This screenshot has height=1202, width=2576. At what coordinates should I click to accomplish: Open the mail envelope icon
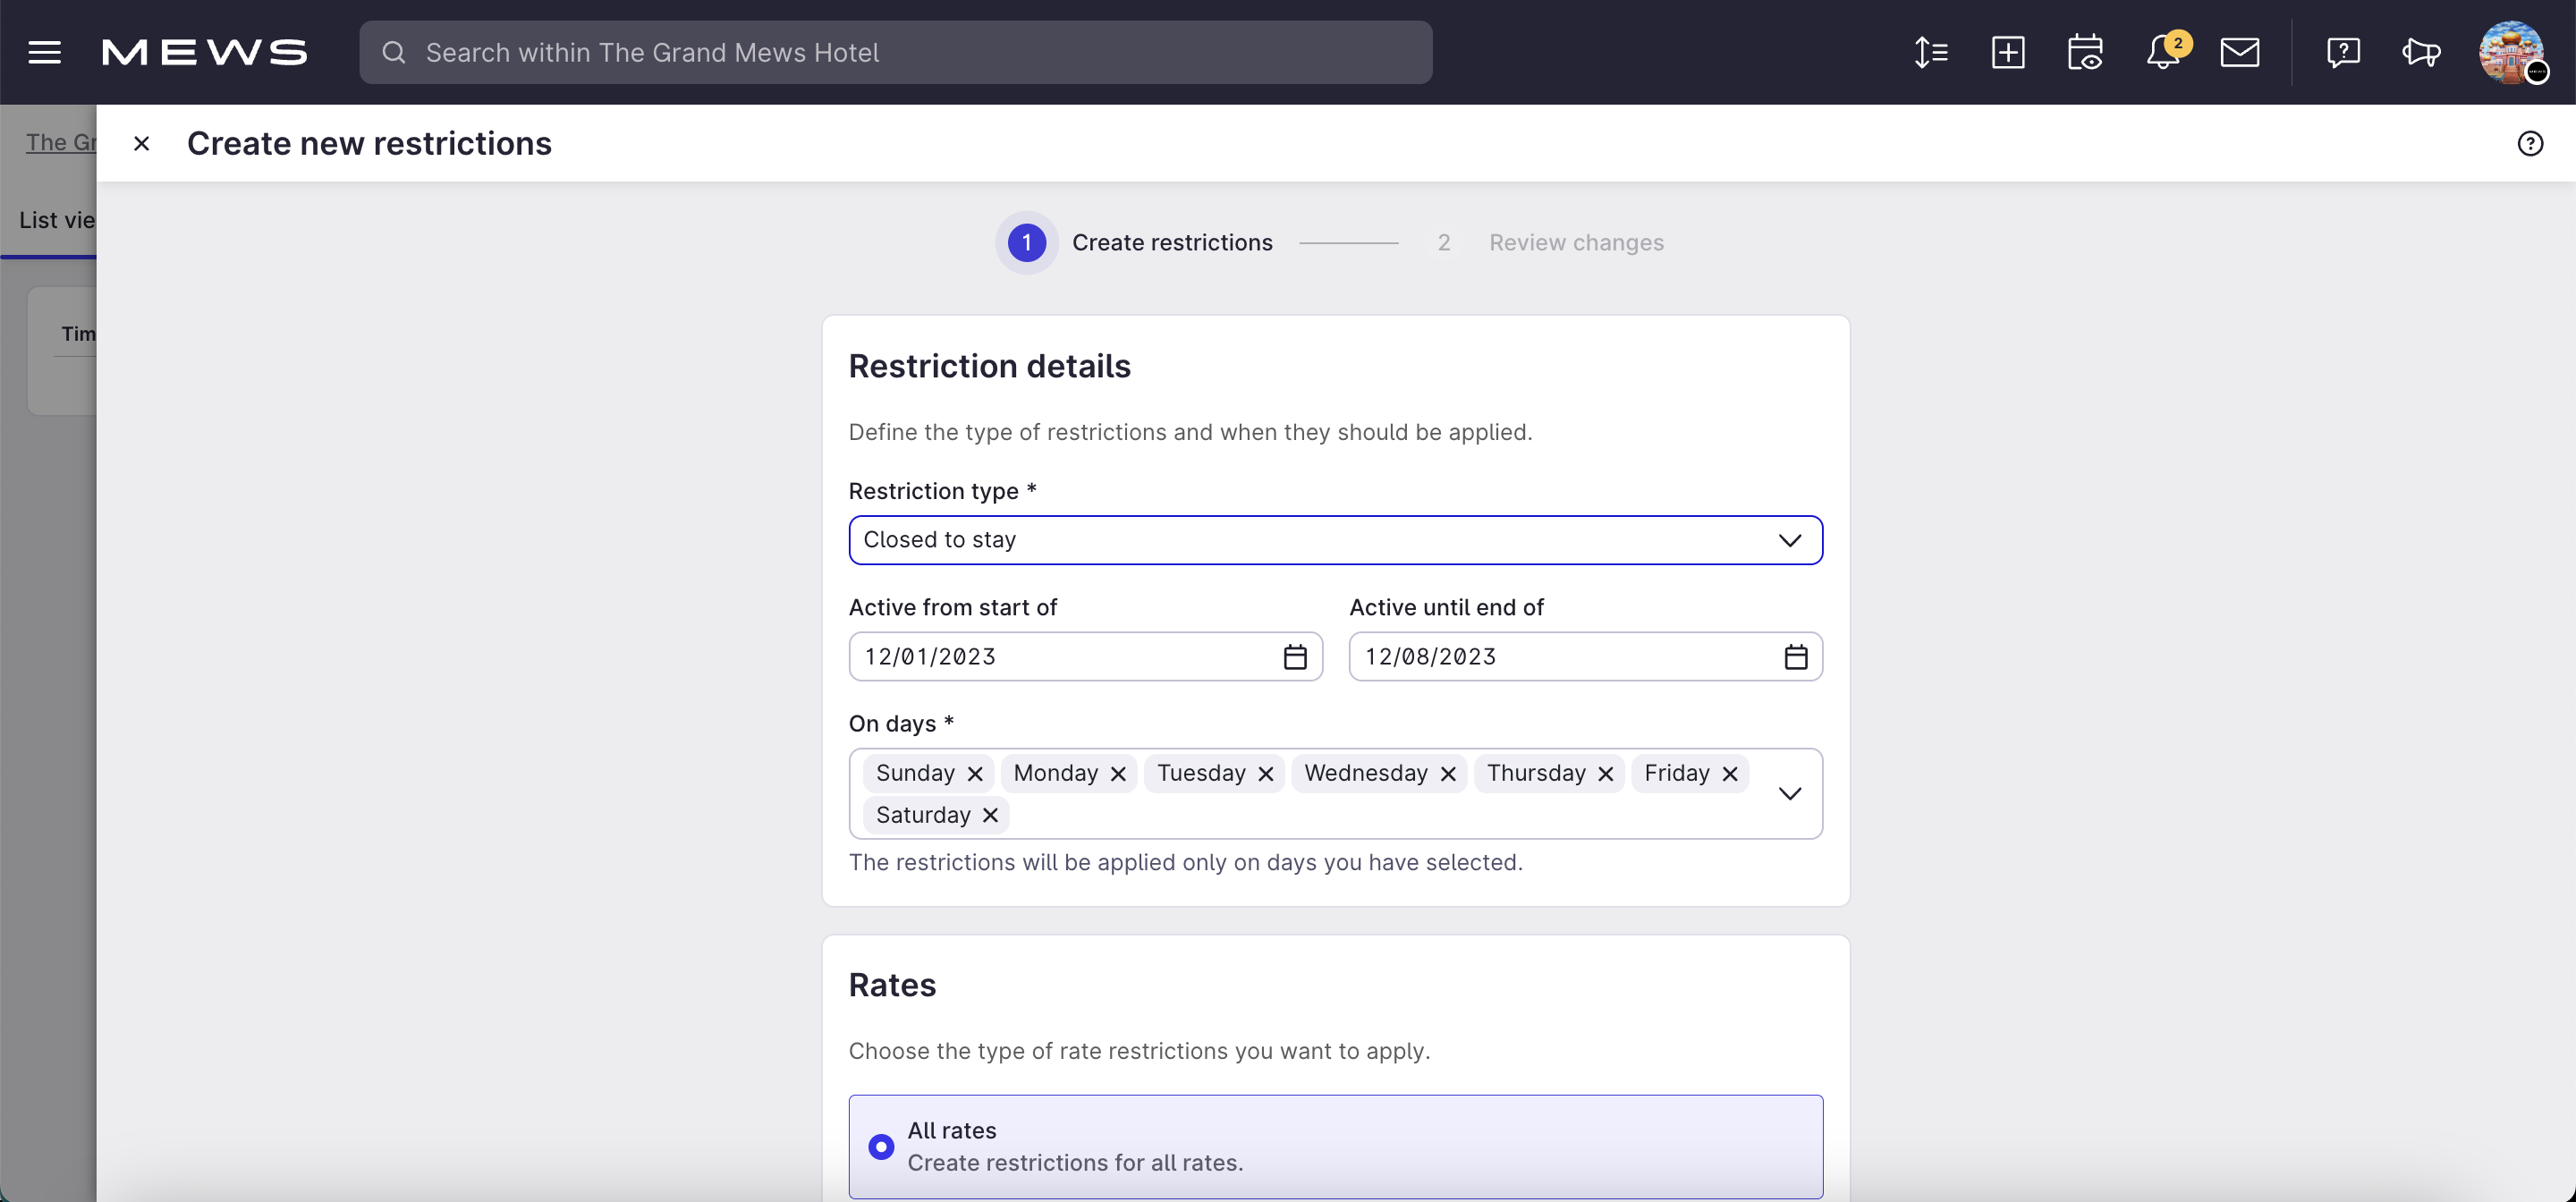coord(2240,52)
